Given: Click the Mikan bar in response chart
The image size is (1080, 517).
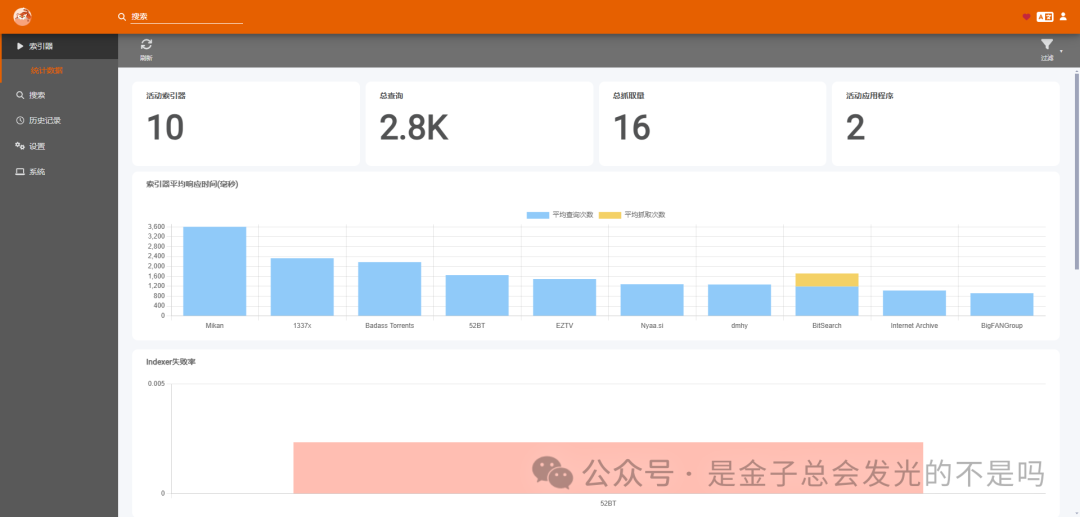Looking at the screenshot, I should coord(214,270).
